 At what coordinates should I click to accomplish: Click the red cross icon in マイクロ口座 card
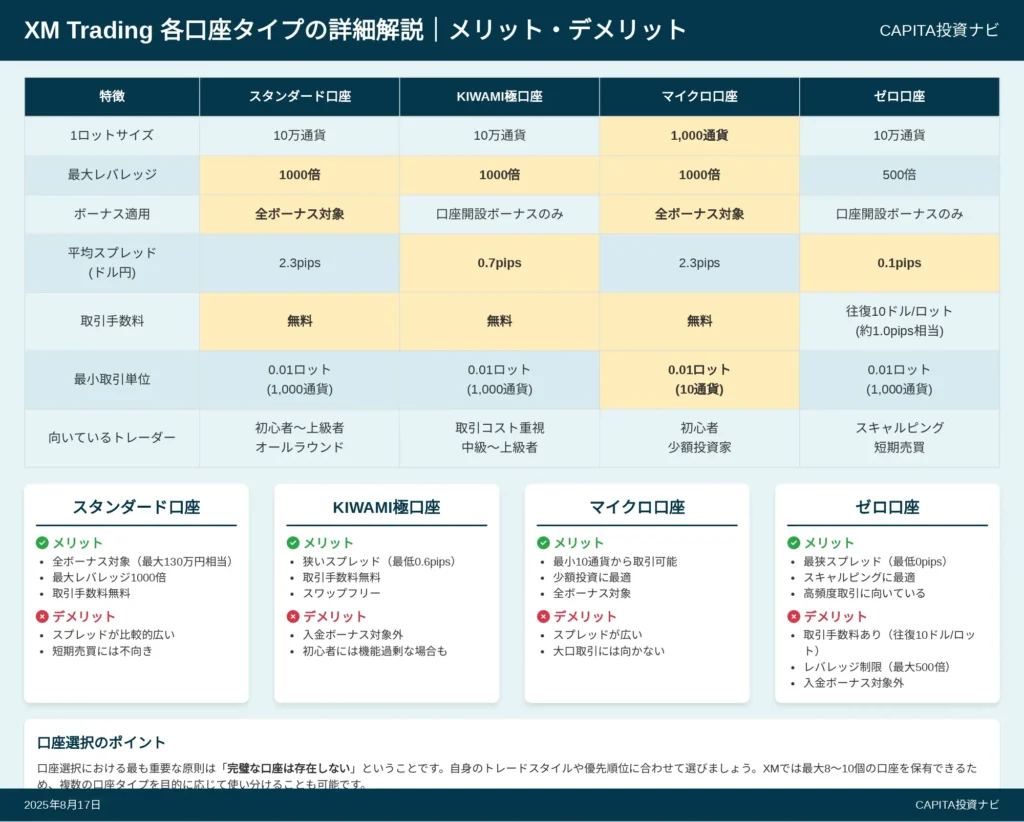543,616
